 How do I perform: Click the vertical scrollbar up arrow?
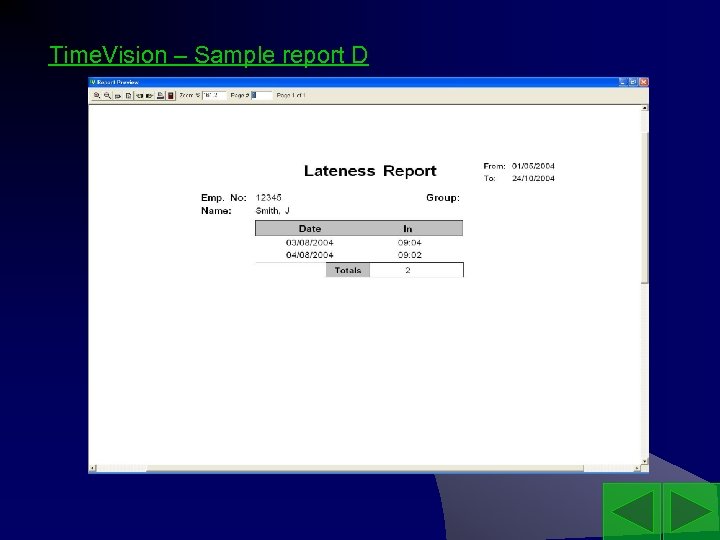645,108
